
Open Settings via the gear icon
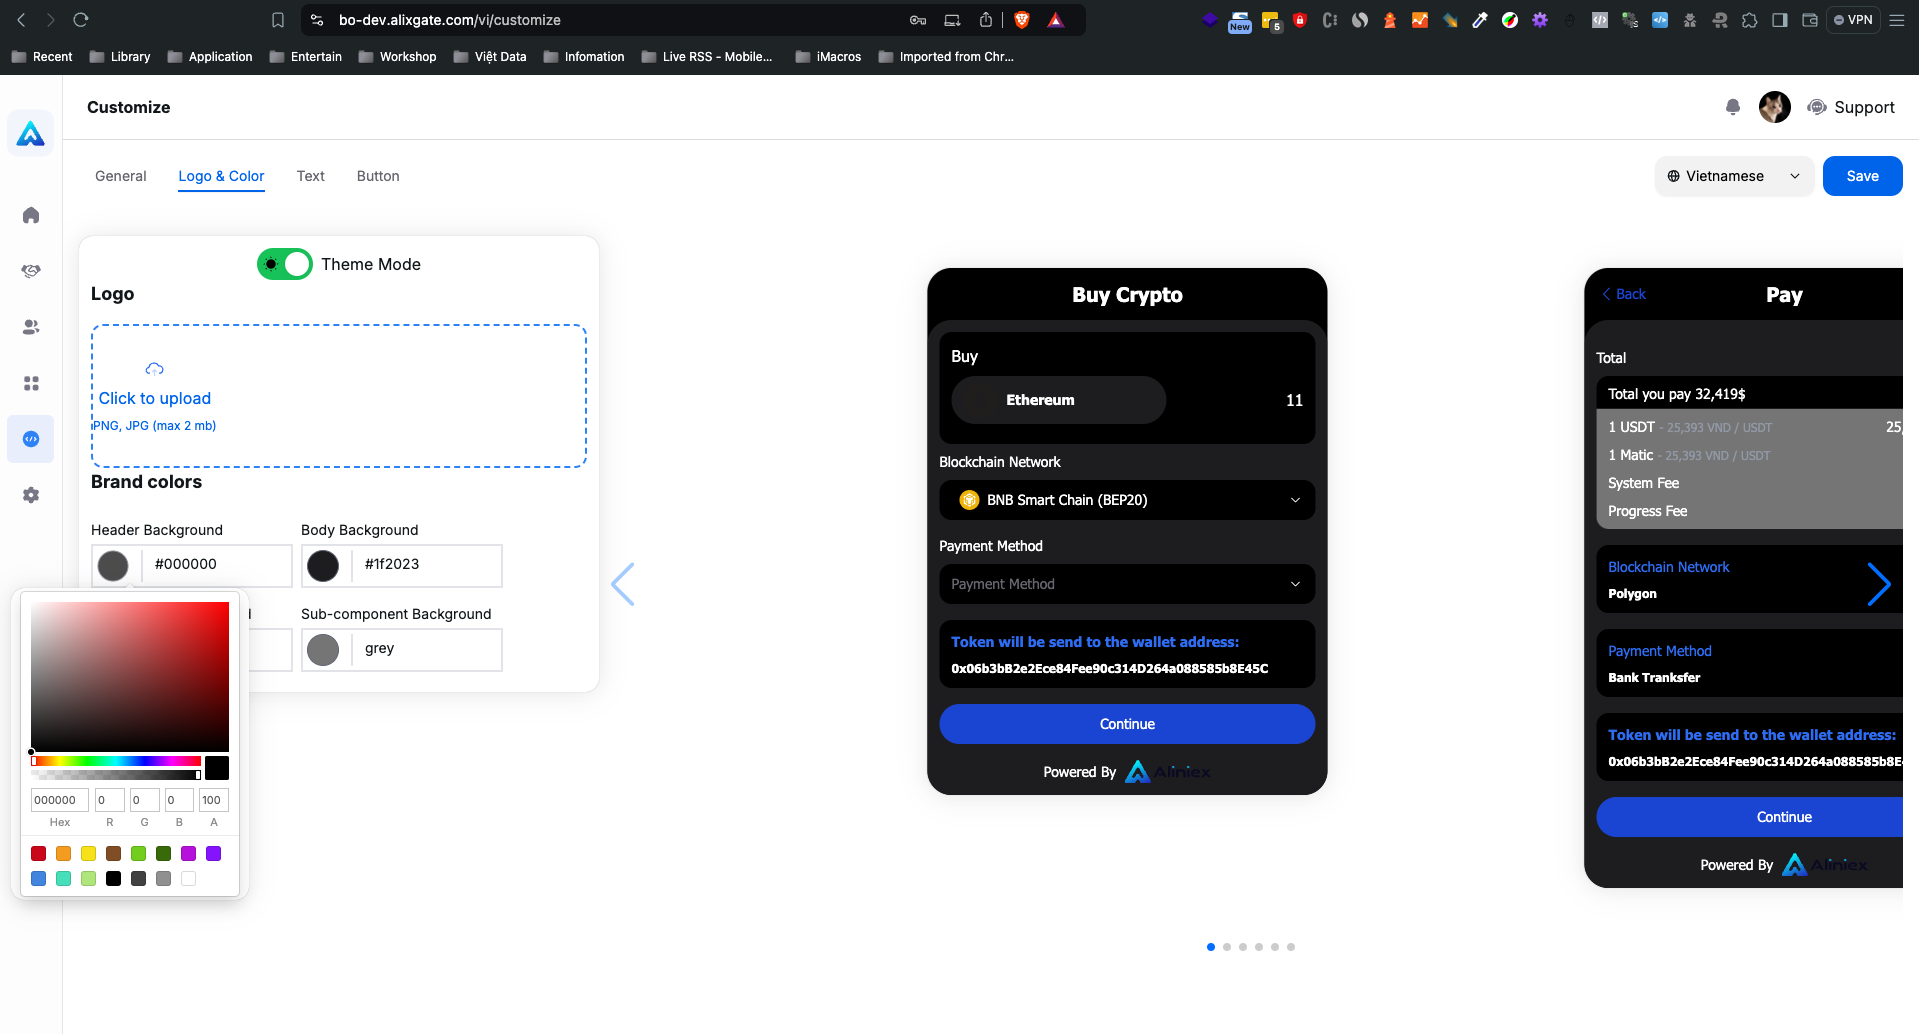(x=31, y=494)
